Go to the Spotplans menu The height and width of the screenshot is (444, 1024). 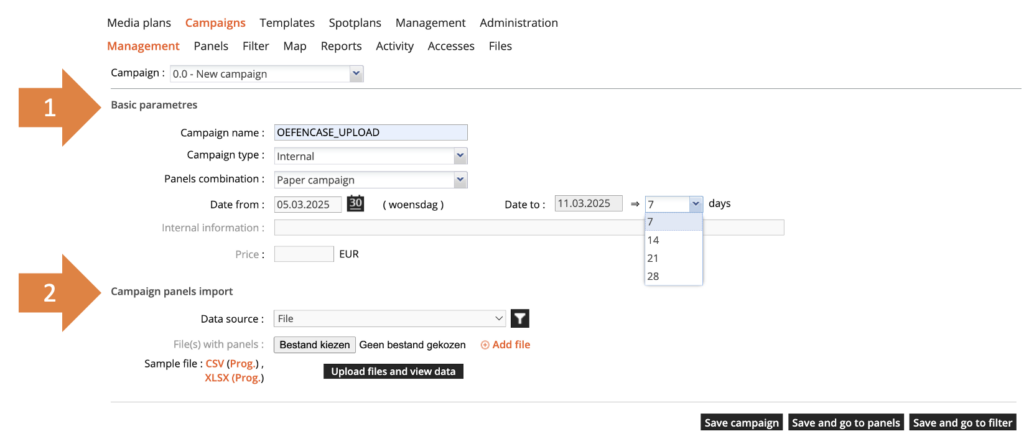[355, 23]
